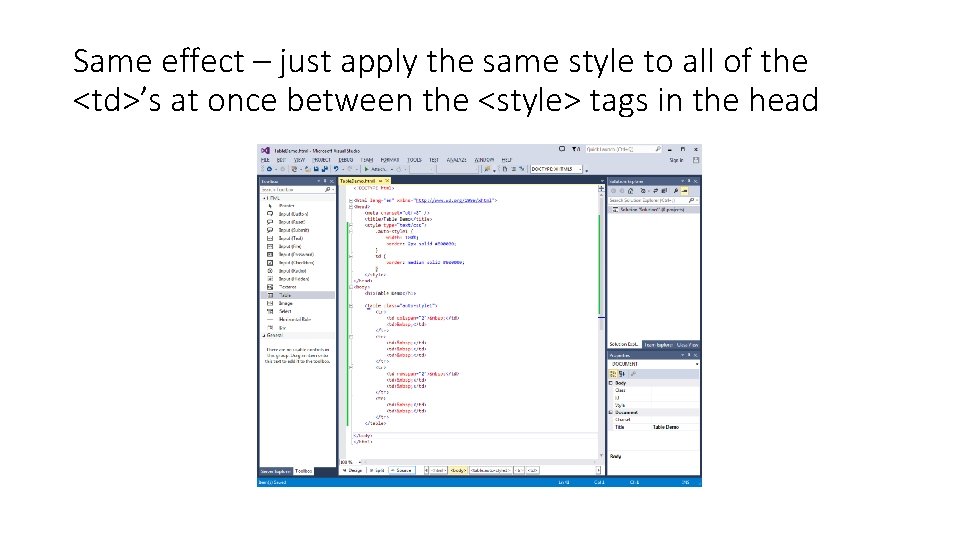Select Input (Hidden) in Toolbox
Viewport: 960px width, 540px height.
tap(293, 279)
